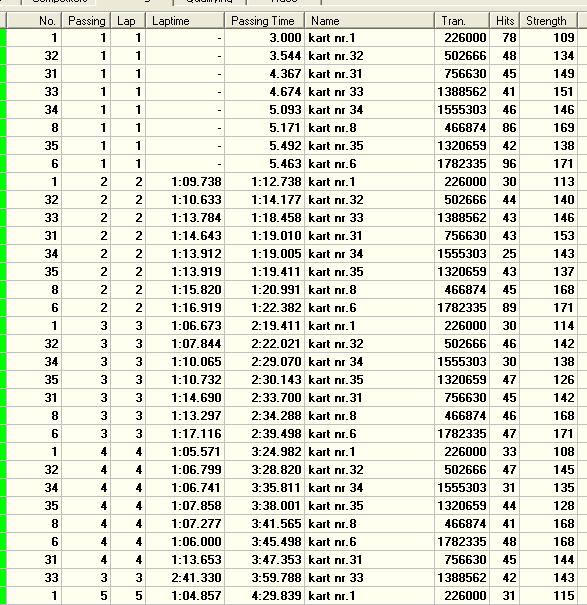Click laptime 1:14.690 cell
Image resolution: width=587 pixels, height=605 pixels.
coord(185,398)
